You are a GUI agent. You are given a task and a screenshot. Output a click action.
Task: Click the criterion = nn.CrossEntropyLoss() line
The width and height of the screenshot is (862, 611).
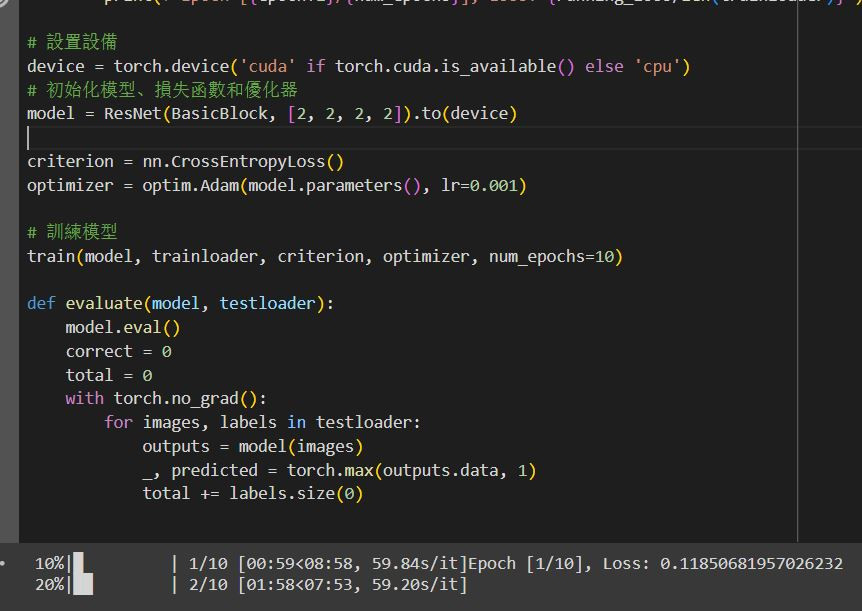[x=185, y=162]
